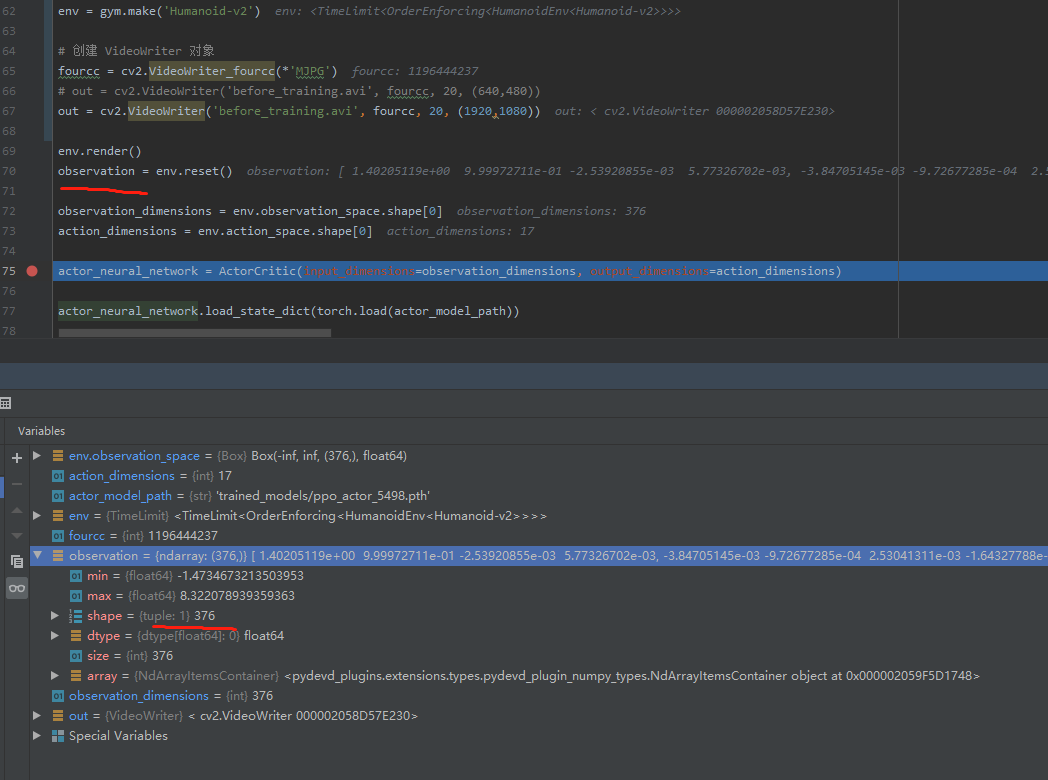1048x780 pixels.
Task: Click 'before_training.avi' string on line 67
Action: coord(285,111)
